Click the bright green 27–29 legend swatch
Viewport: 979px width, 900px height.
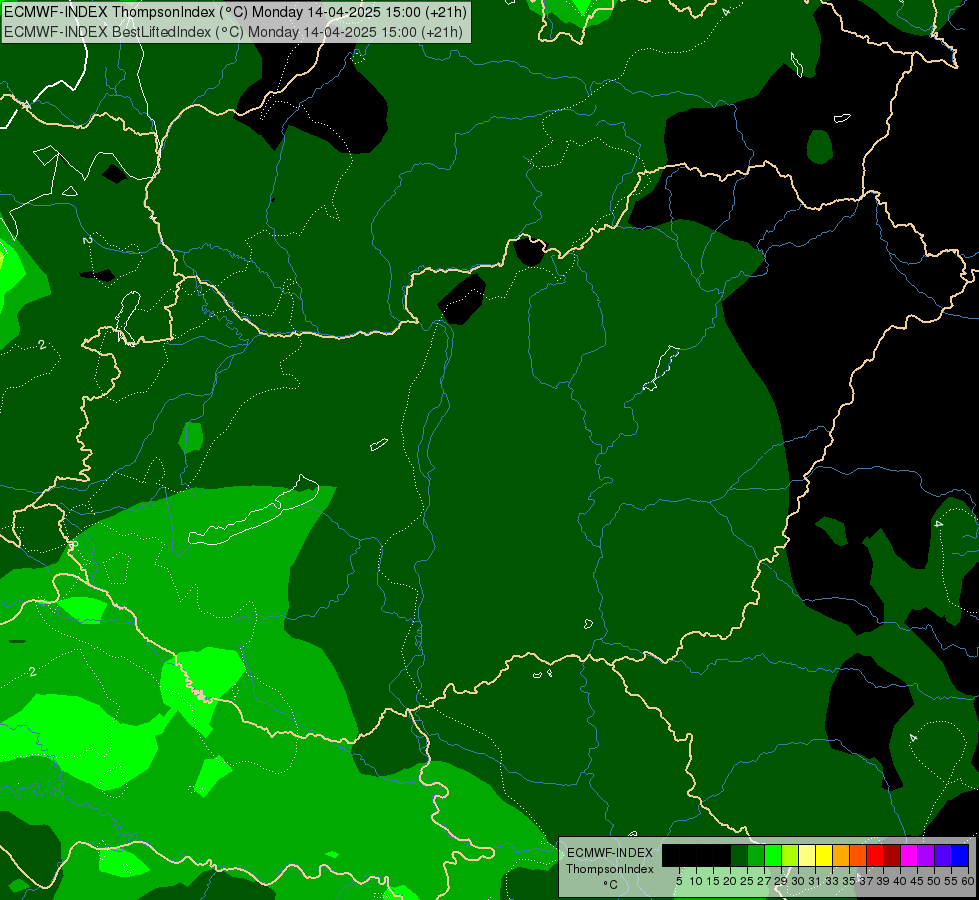coord(773,855)
